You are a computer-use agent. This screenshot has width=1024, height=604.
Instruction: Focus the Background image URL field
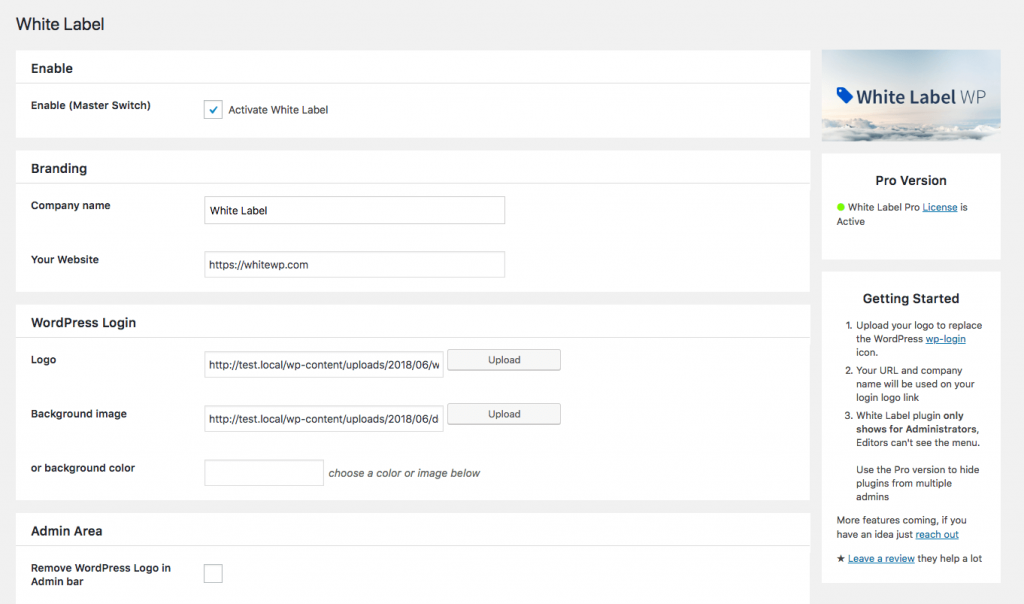(324, 419)
